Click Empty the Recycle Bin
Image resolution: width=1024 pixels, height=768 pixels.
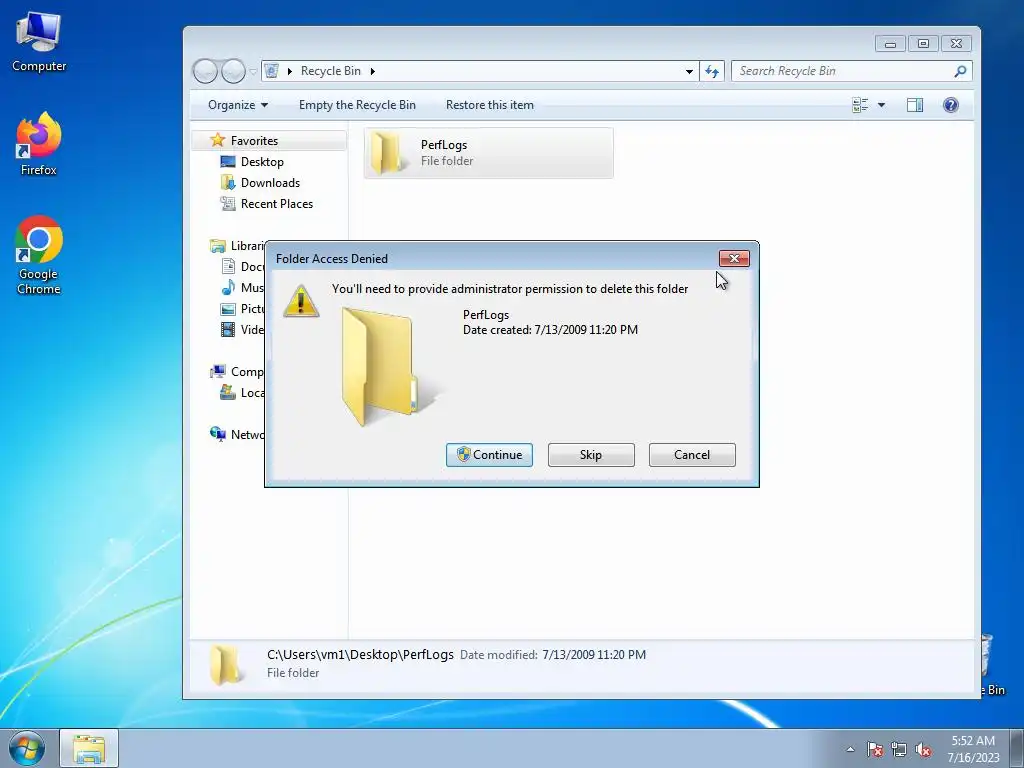coord(357,105)
